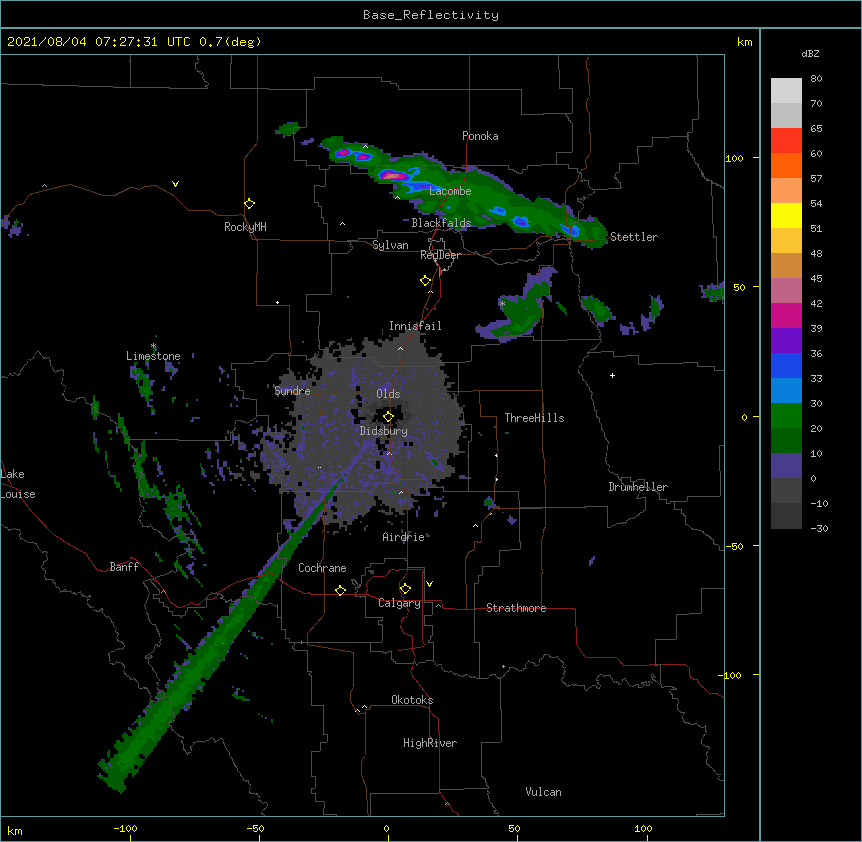
Task: Click the -30 value on dBZ scale
Action: point(819,528)
